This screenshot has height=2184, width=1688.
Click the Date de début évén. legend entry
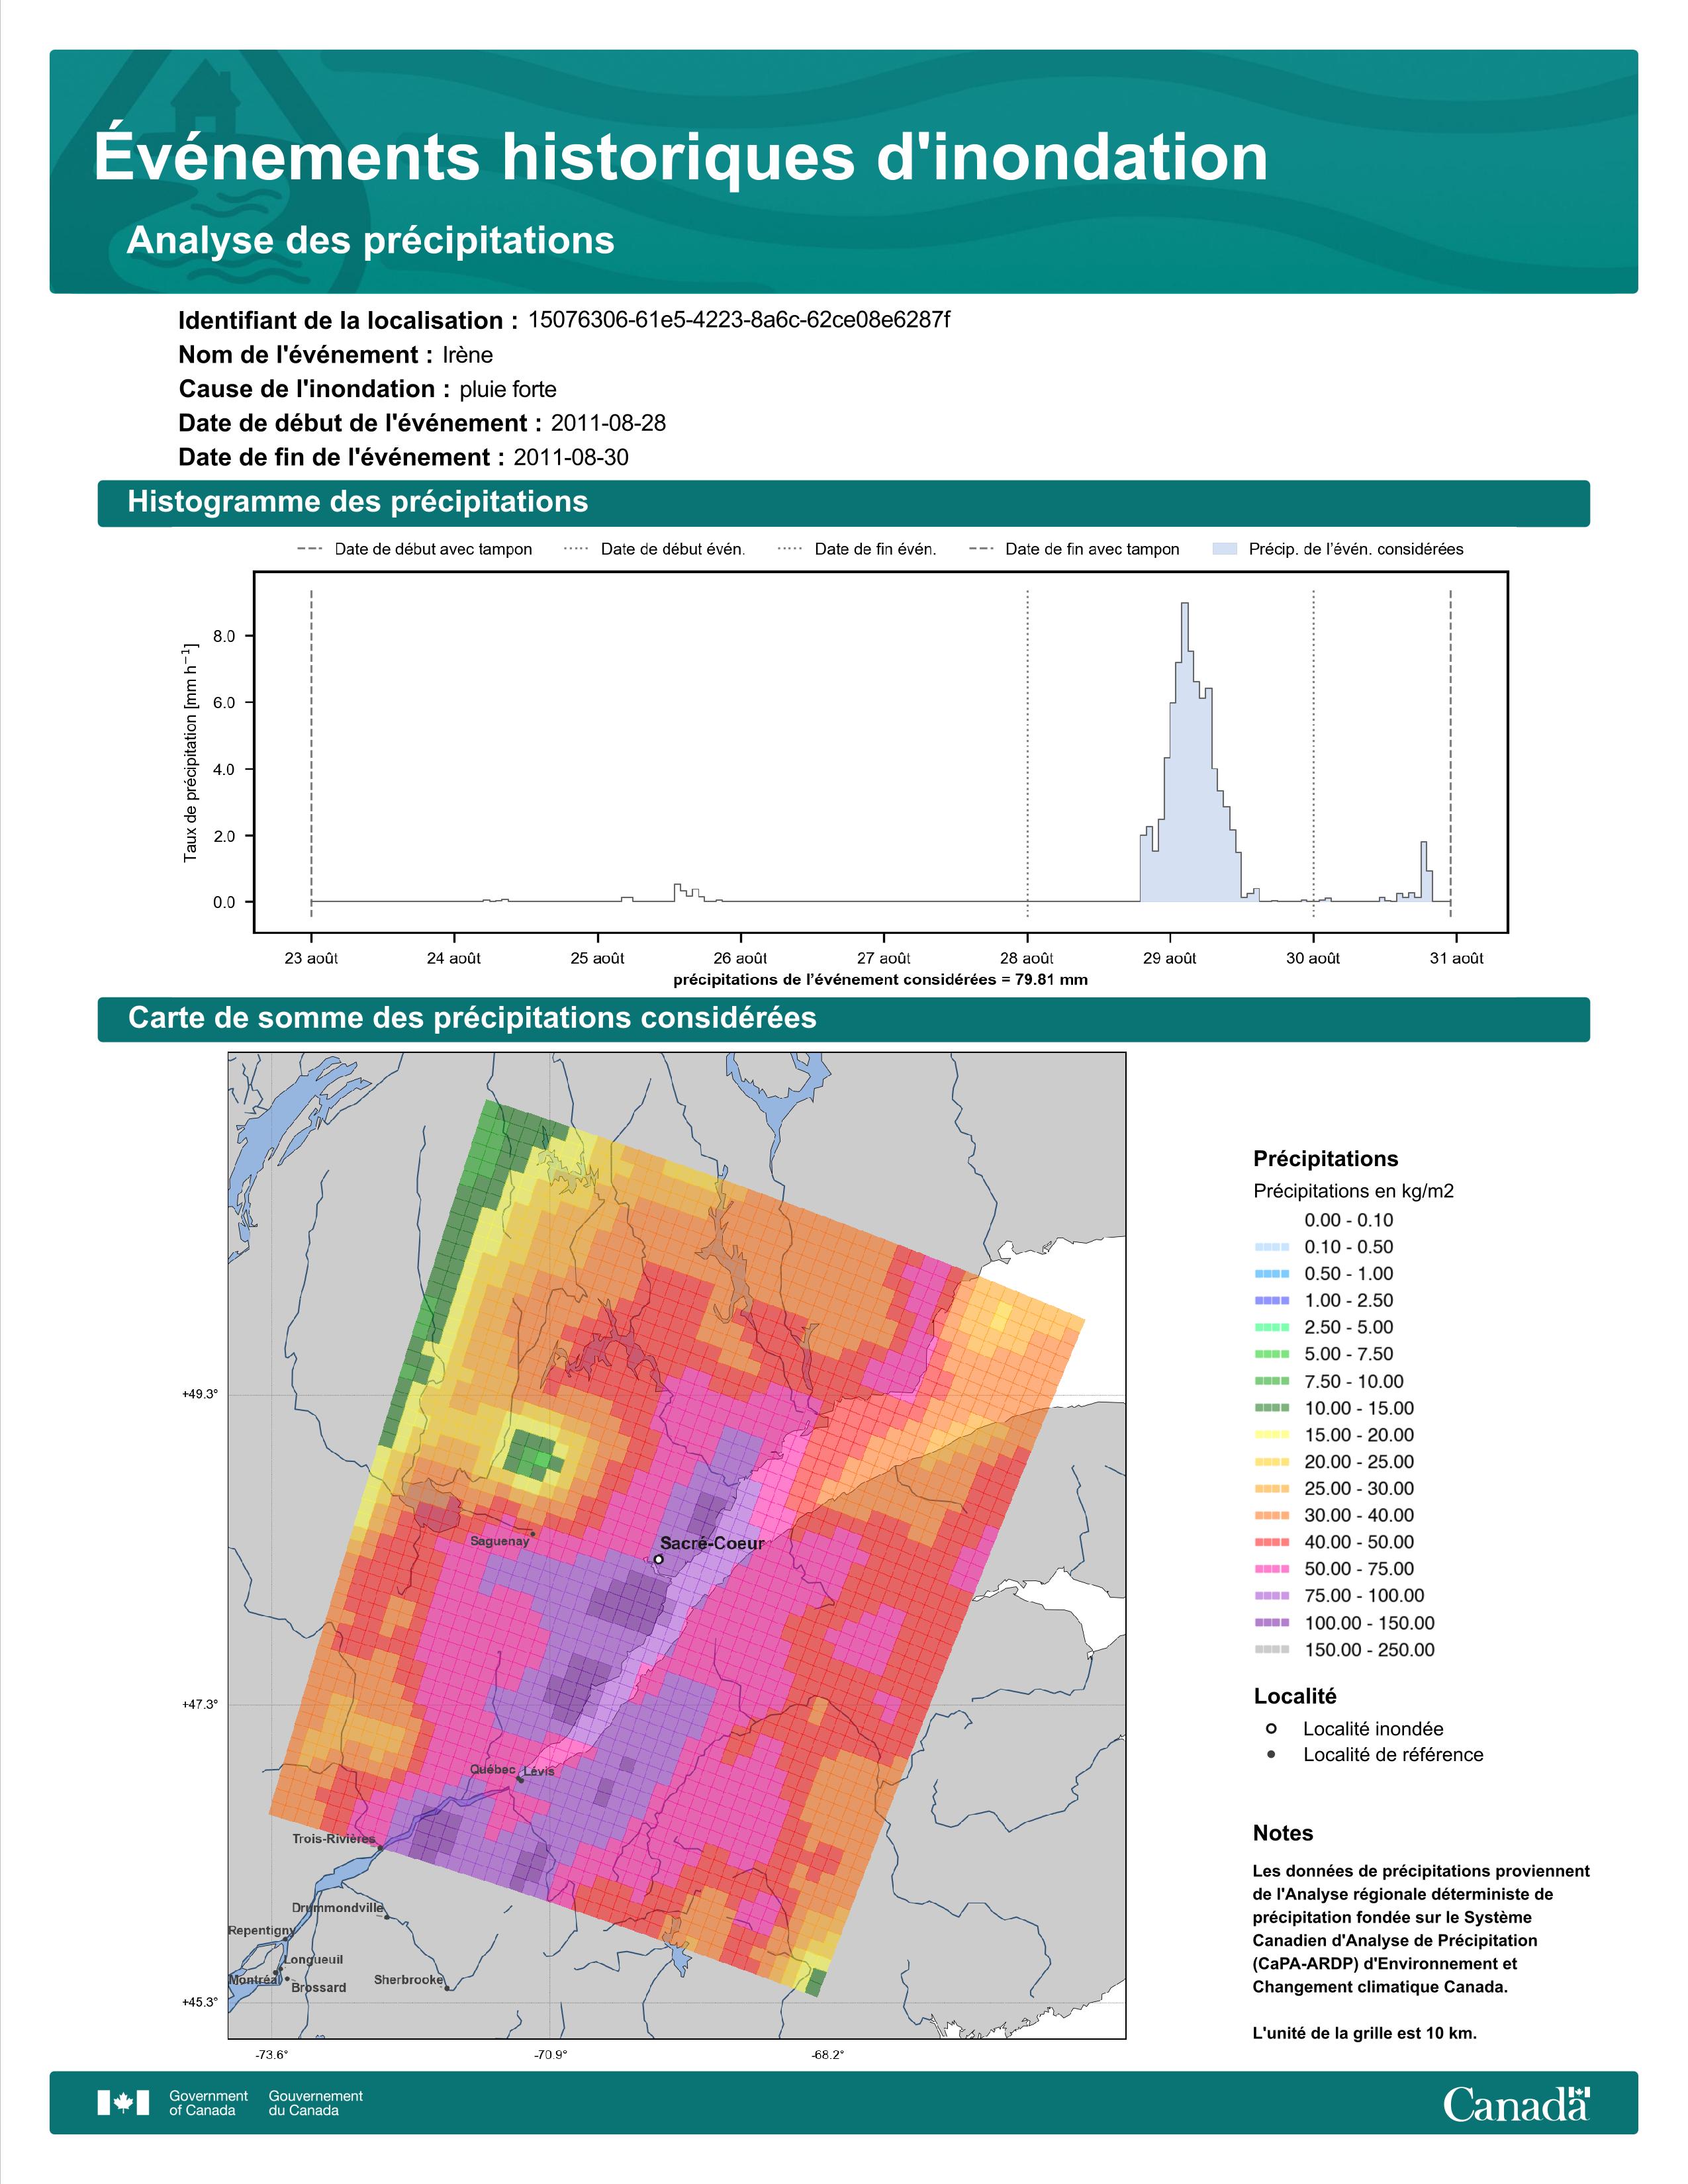click(655, 549)
